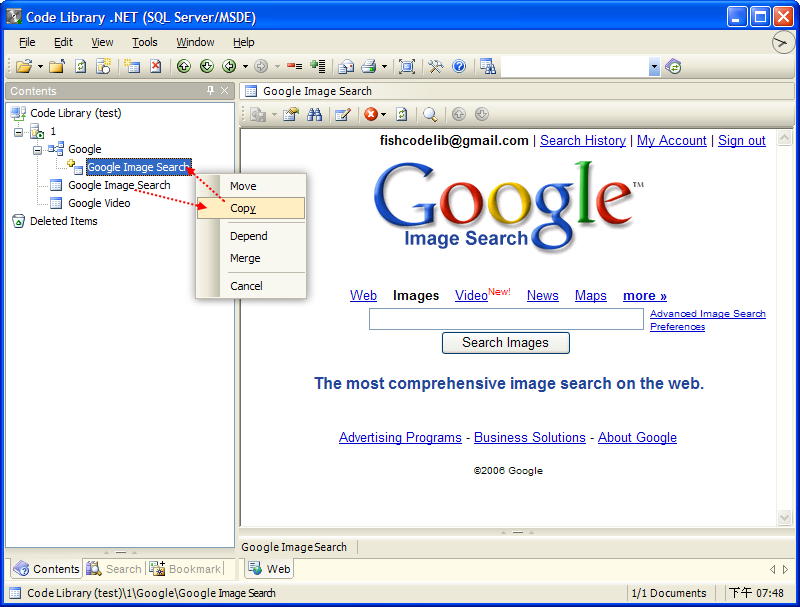Switch to the Search tab at bottom
The height and width of the screenshot is (607, 800).
coord(114,569)
